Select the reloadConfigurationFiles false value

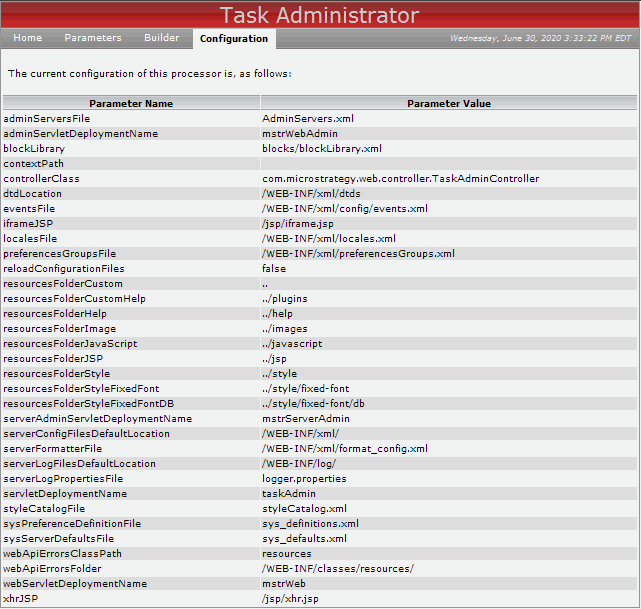pos(274,269)
